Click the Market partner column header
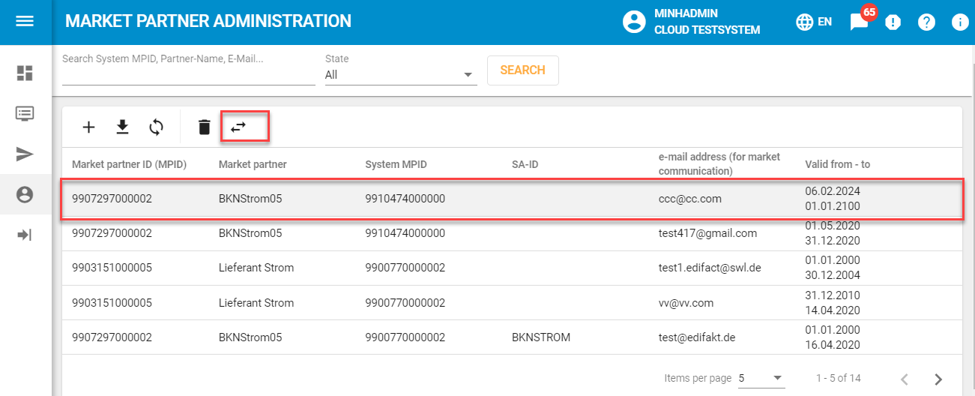Viewport: 975px width, 396px height. pyautogui.click(x=252, y=165)
